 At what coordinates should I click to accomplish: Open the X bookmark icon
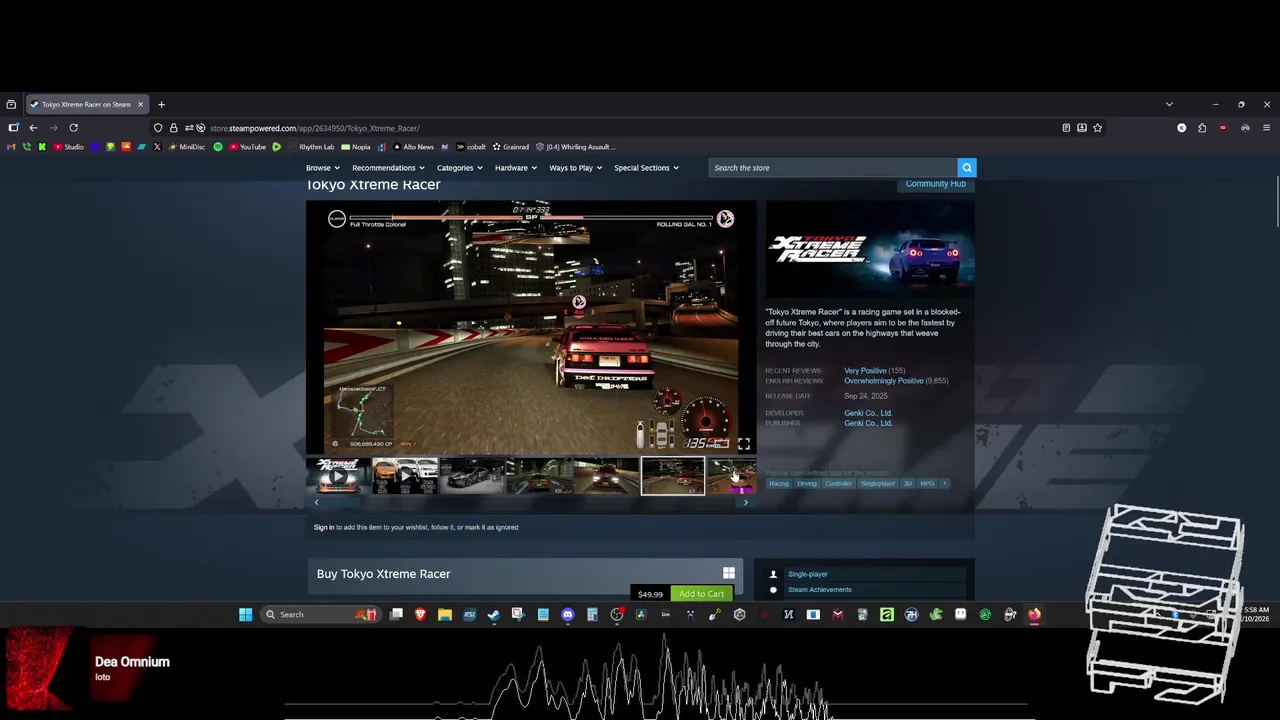point(157,147)
